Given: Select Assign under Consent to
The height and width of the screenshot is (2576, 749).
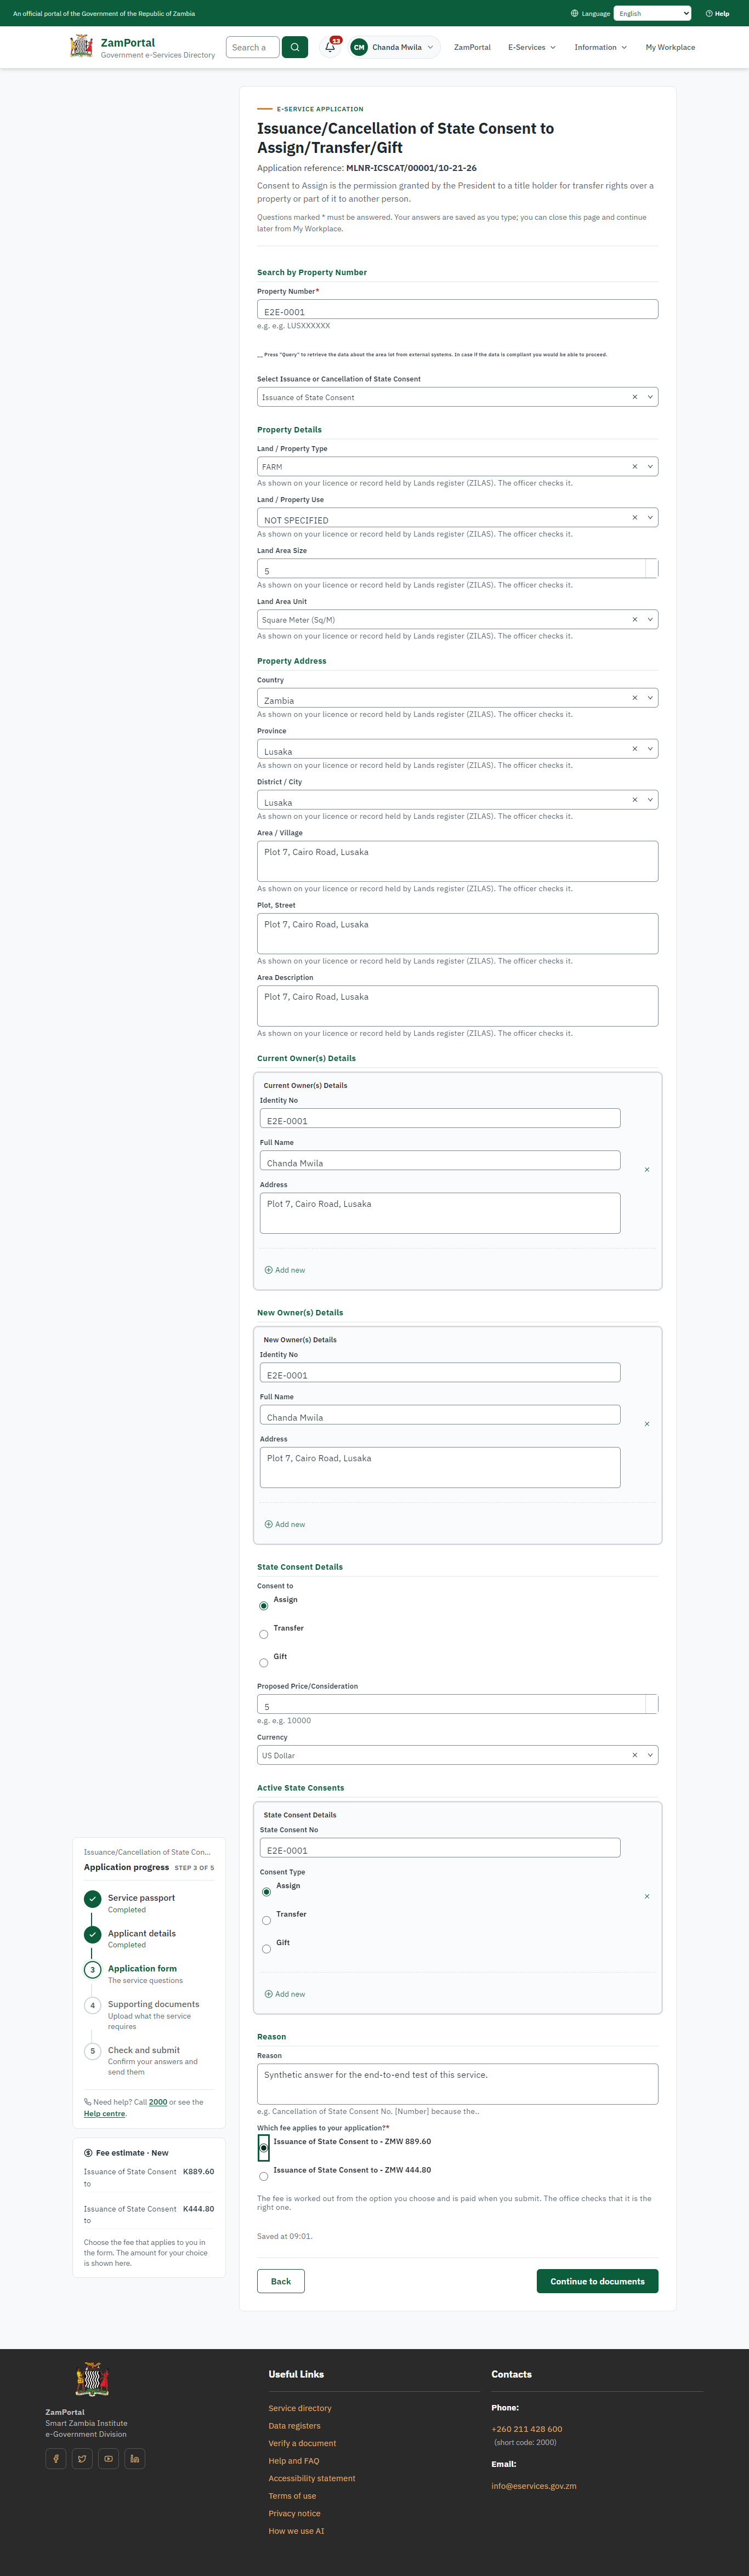Looking at the screenshot, I should [x=264, y=1606].
